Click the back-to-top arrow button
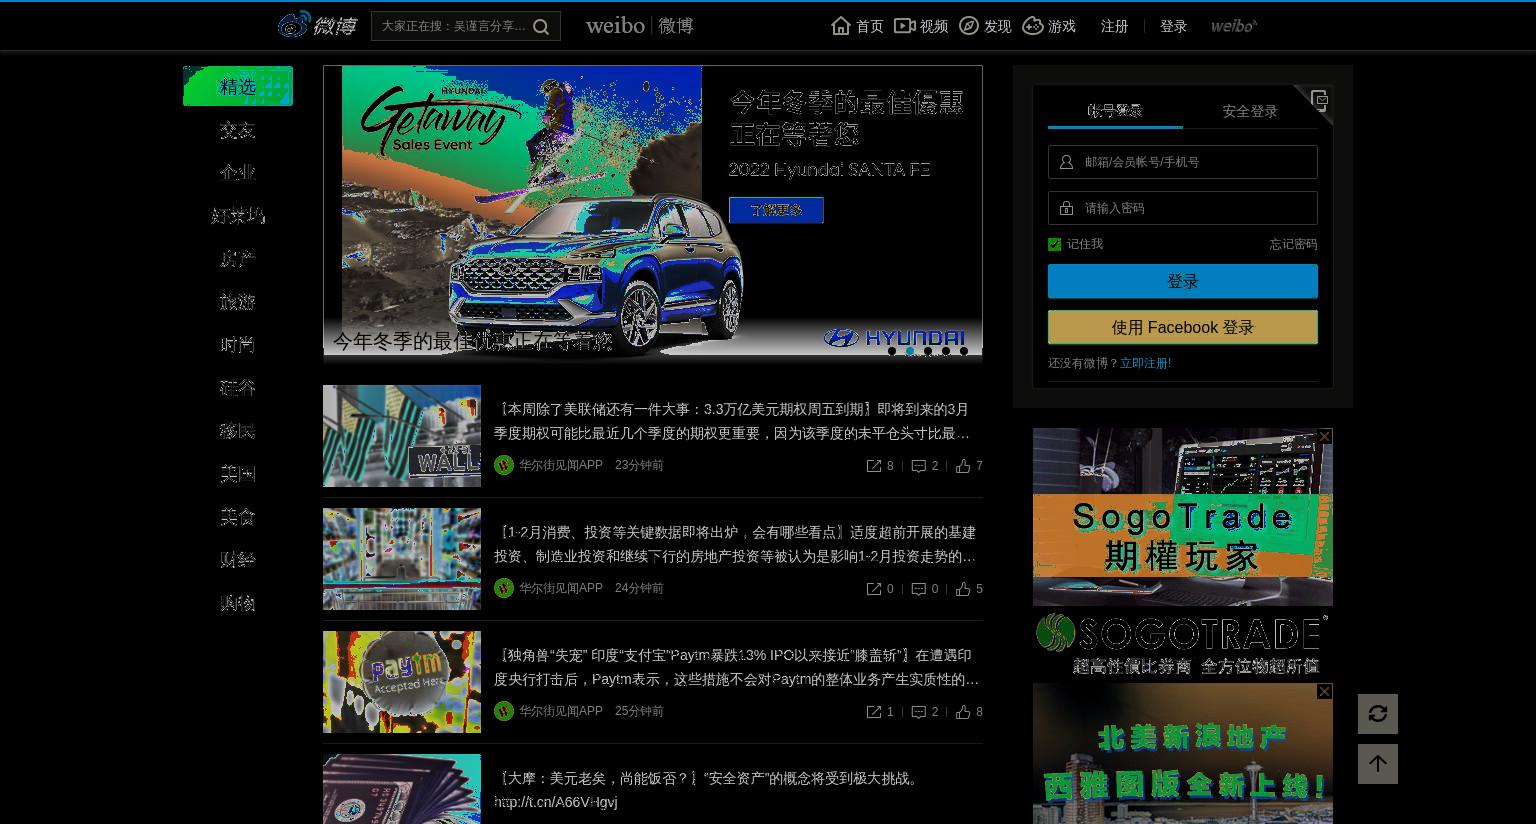 pyautogui.click(x=1378, y=764)
